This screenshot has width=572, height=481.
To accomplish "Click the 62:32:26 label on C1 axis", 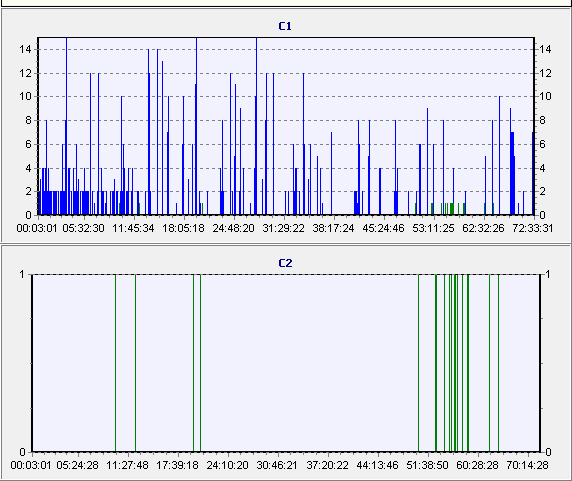I will 483,228.
